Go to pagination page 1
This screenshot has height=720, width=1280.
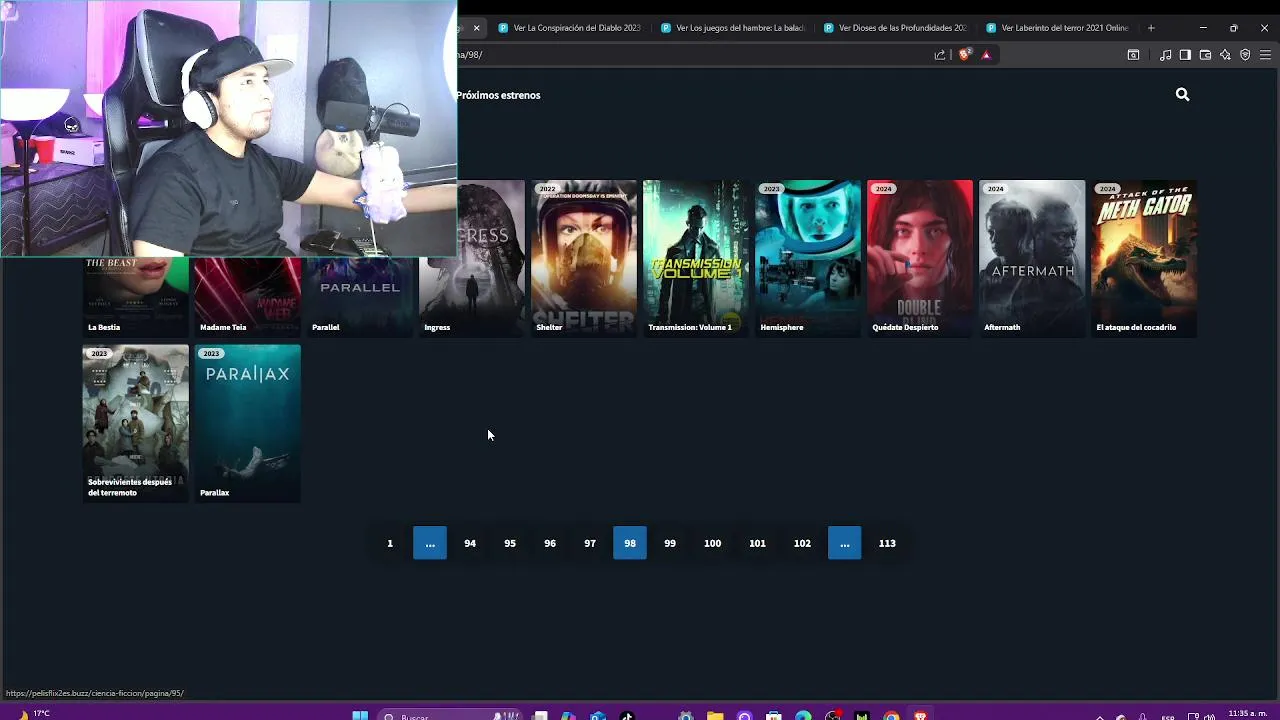coord(390,543)
